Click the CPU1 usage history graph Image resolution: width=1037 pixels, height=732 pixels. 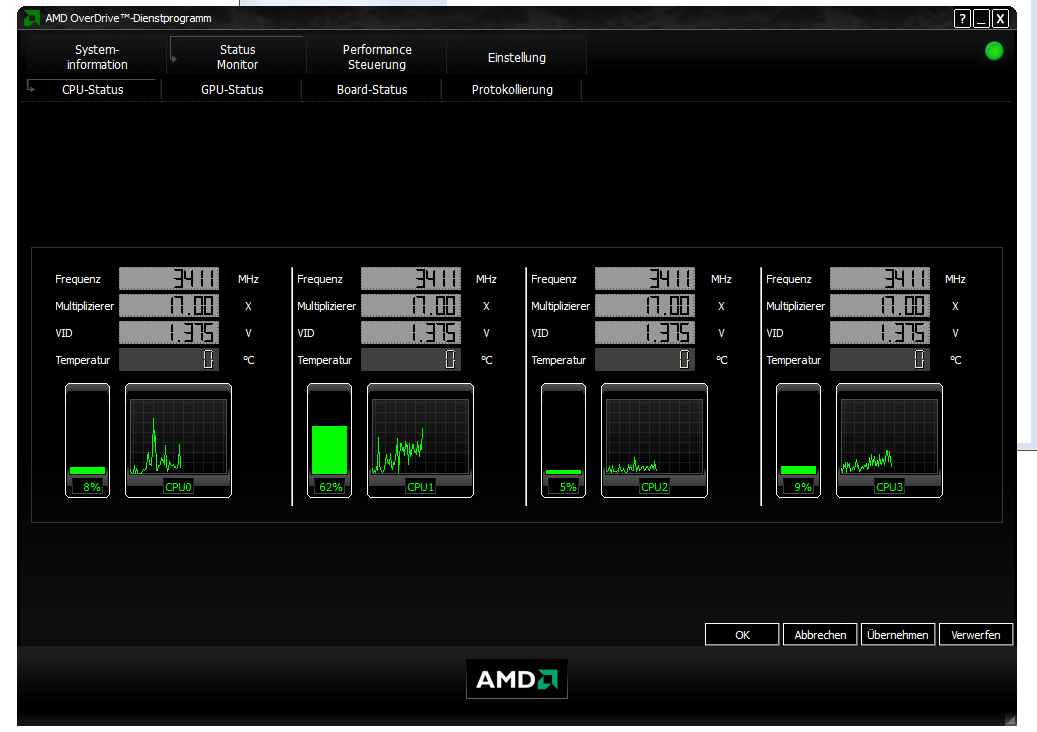421,436
